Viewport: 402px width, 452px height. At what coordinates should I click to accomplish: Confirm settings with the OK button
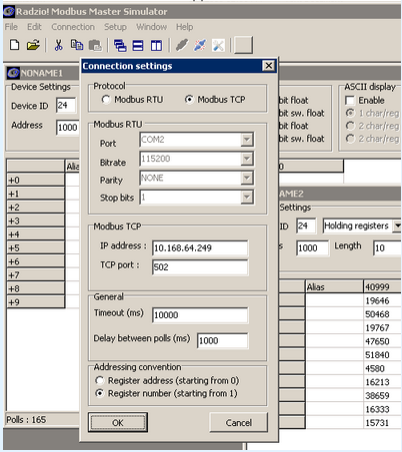[118, 422]
